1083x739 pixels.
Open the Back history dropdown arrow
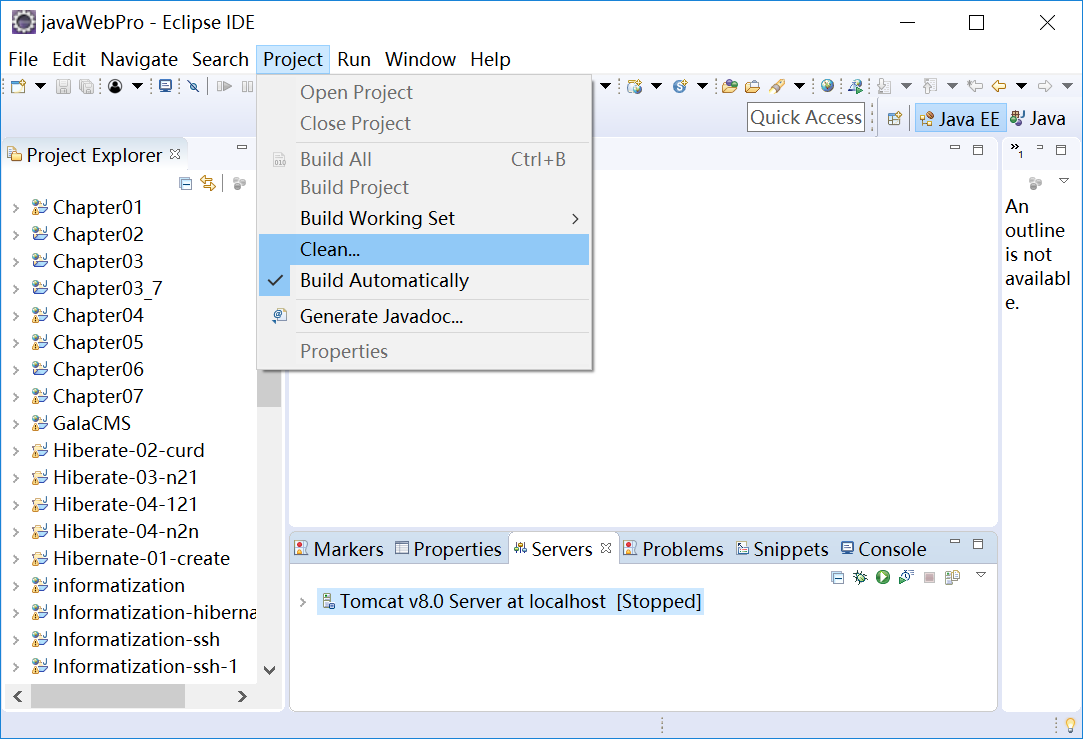1022,86
